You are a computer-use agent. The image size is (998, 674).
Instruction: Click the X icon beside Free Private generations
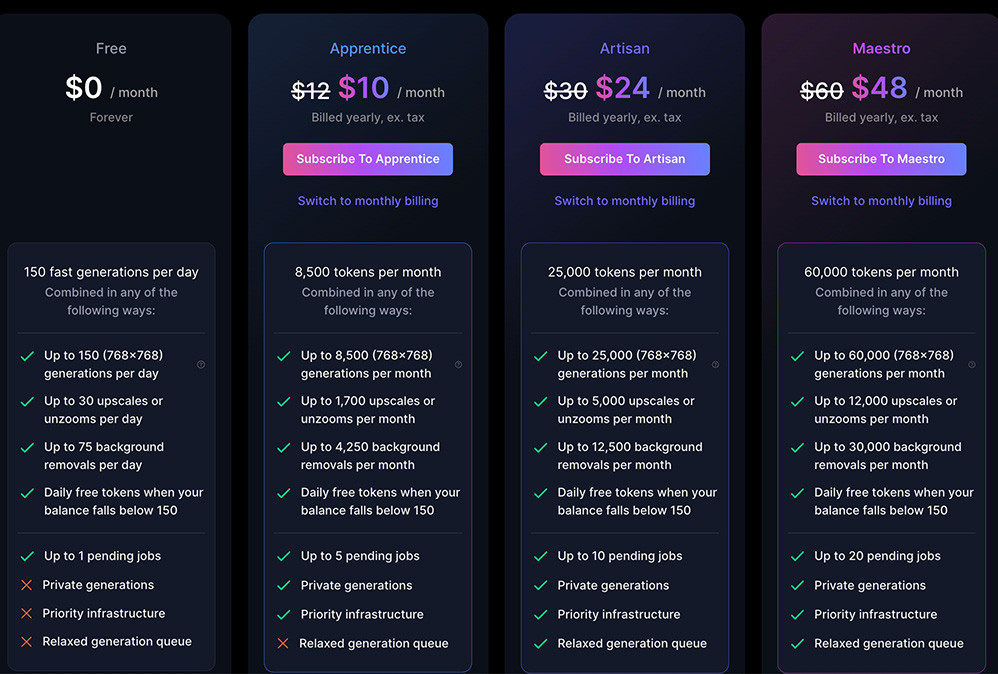pyautogui.click(x=27, y=585)
